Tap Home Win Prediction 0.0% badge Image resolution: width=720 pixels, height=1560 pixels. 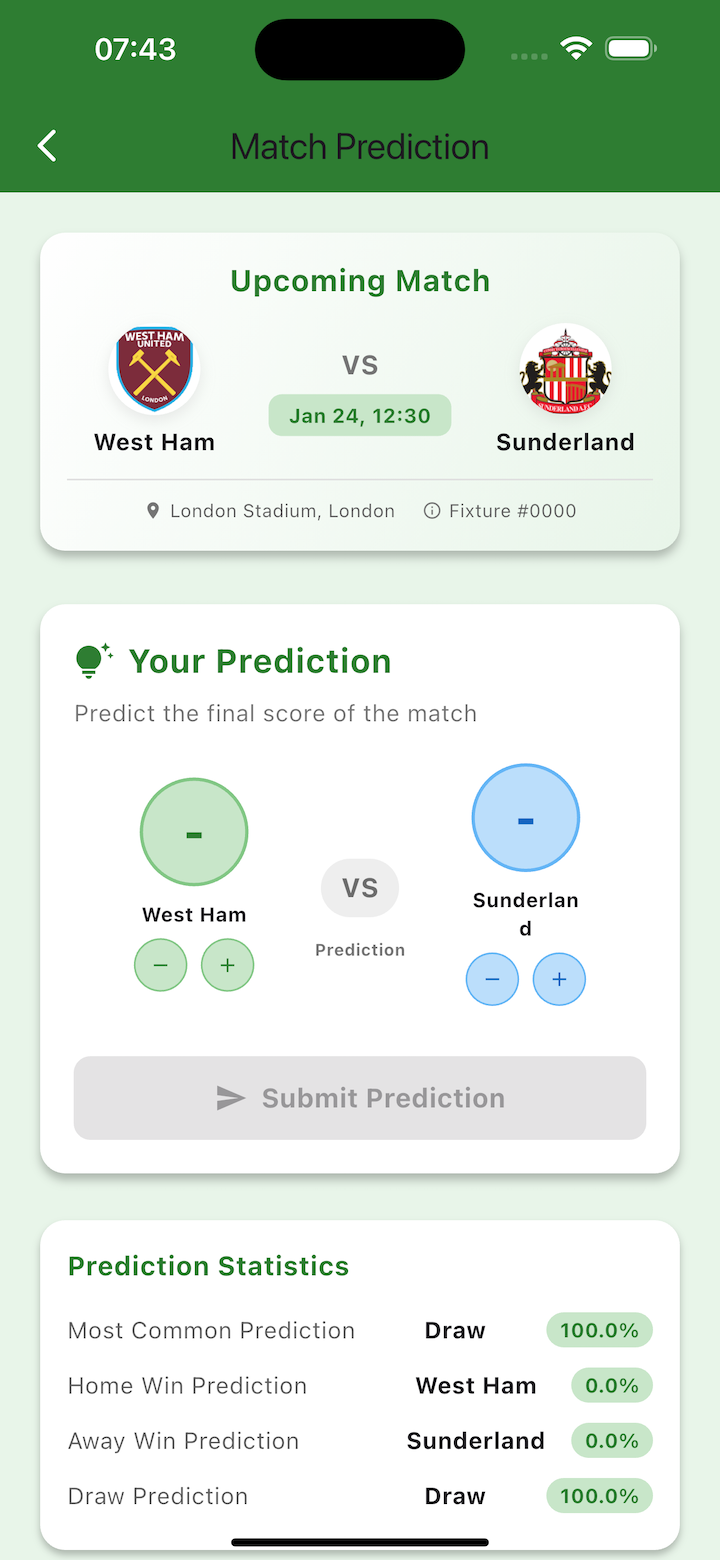[612, 1386]
